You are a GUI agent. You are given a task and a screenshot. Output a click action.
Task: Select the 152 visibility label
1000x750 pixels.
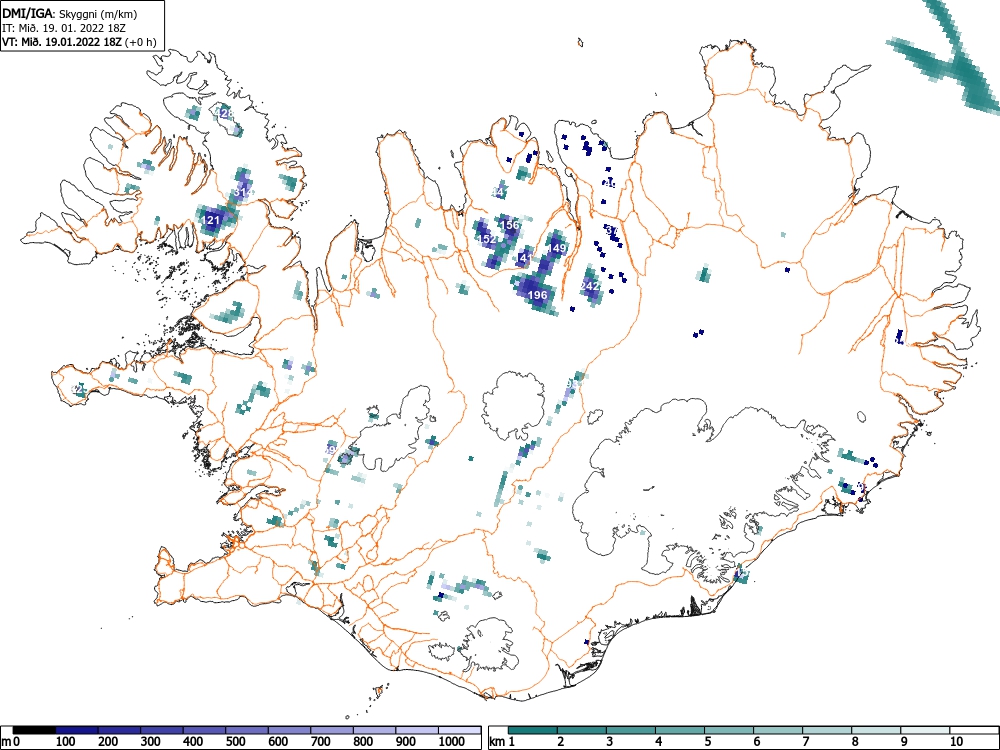pos(487,239)
